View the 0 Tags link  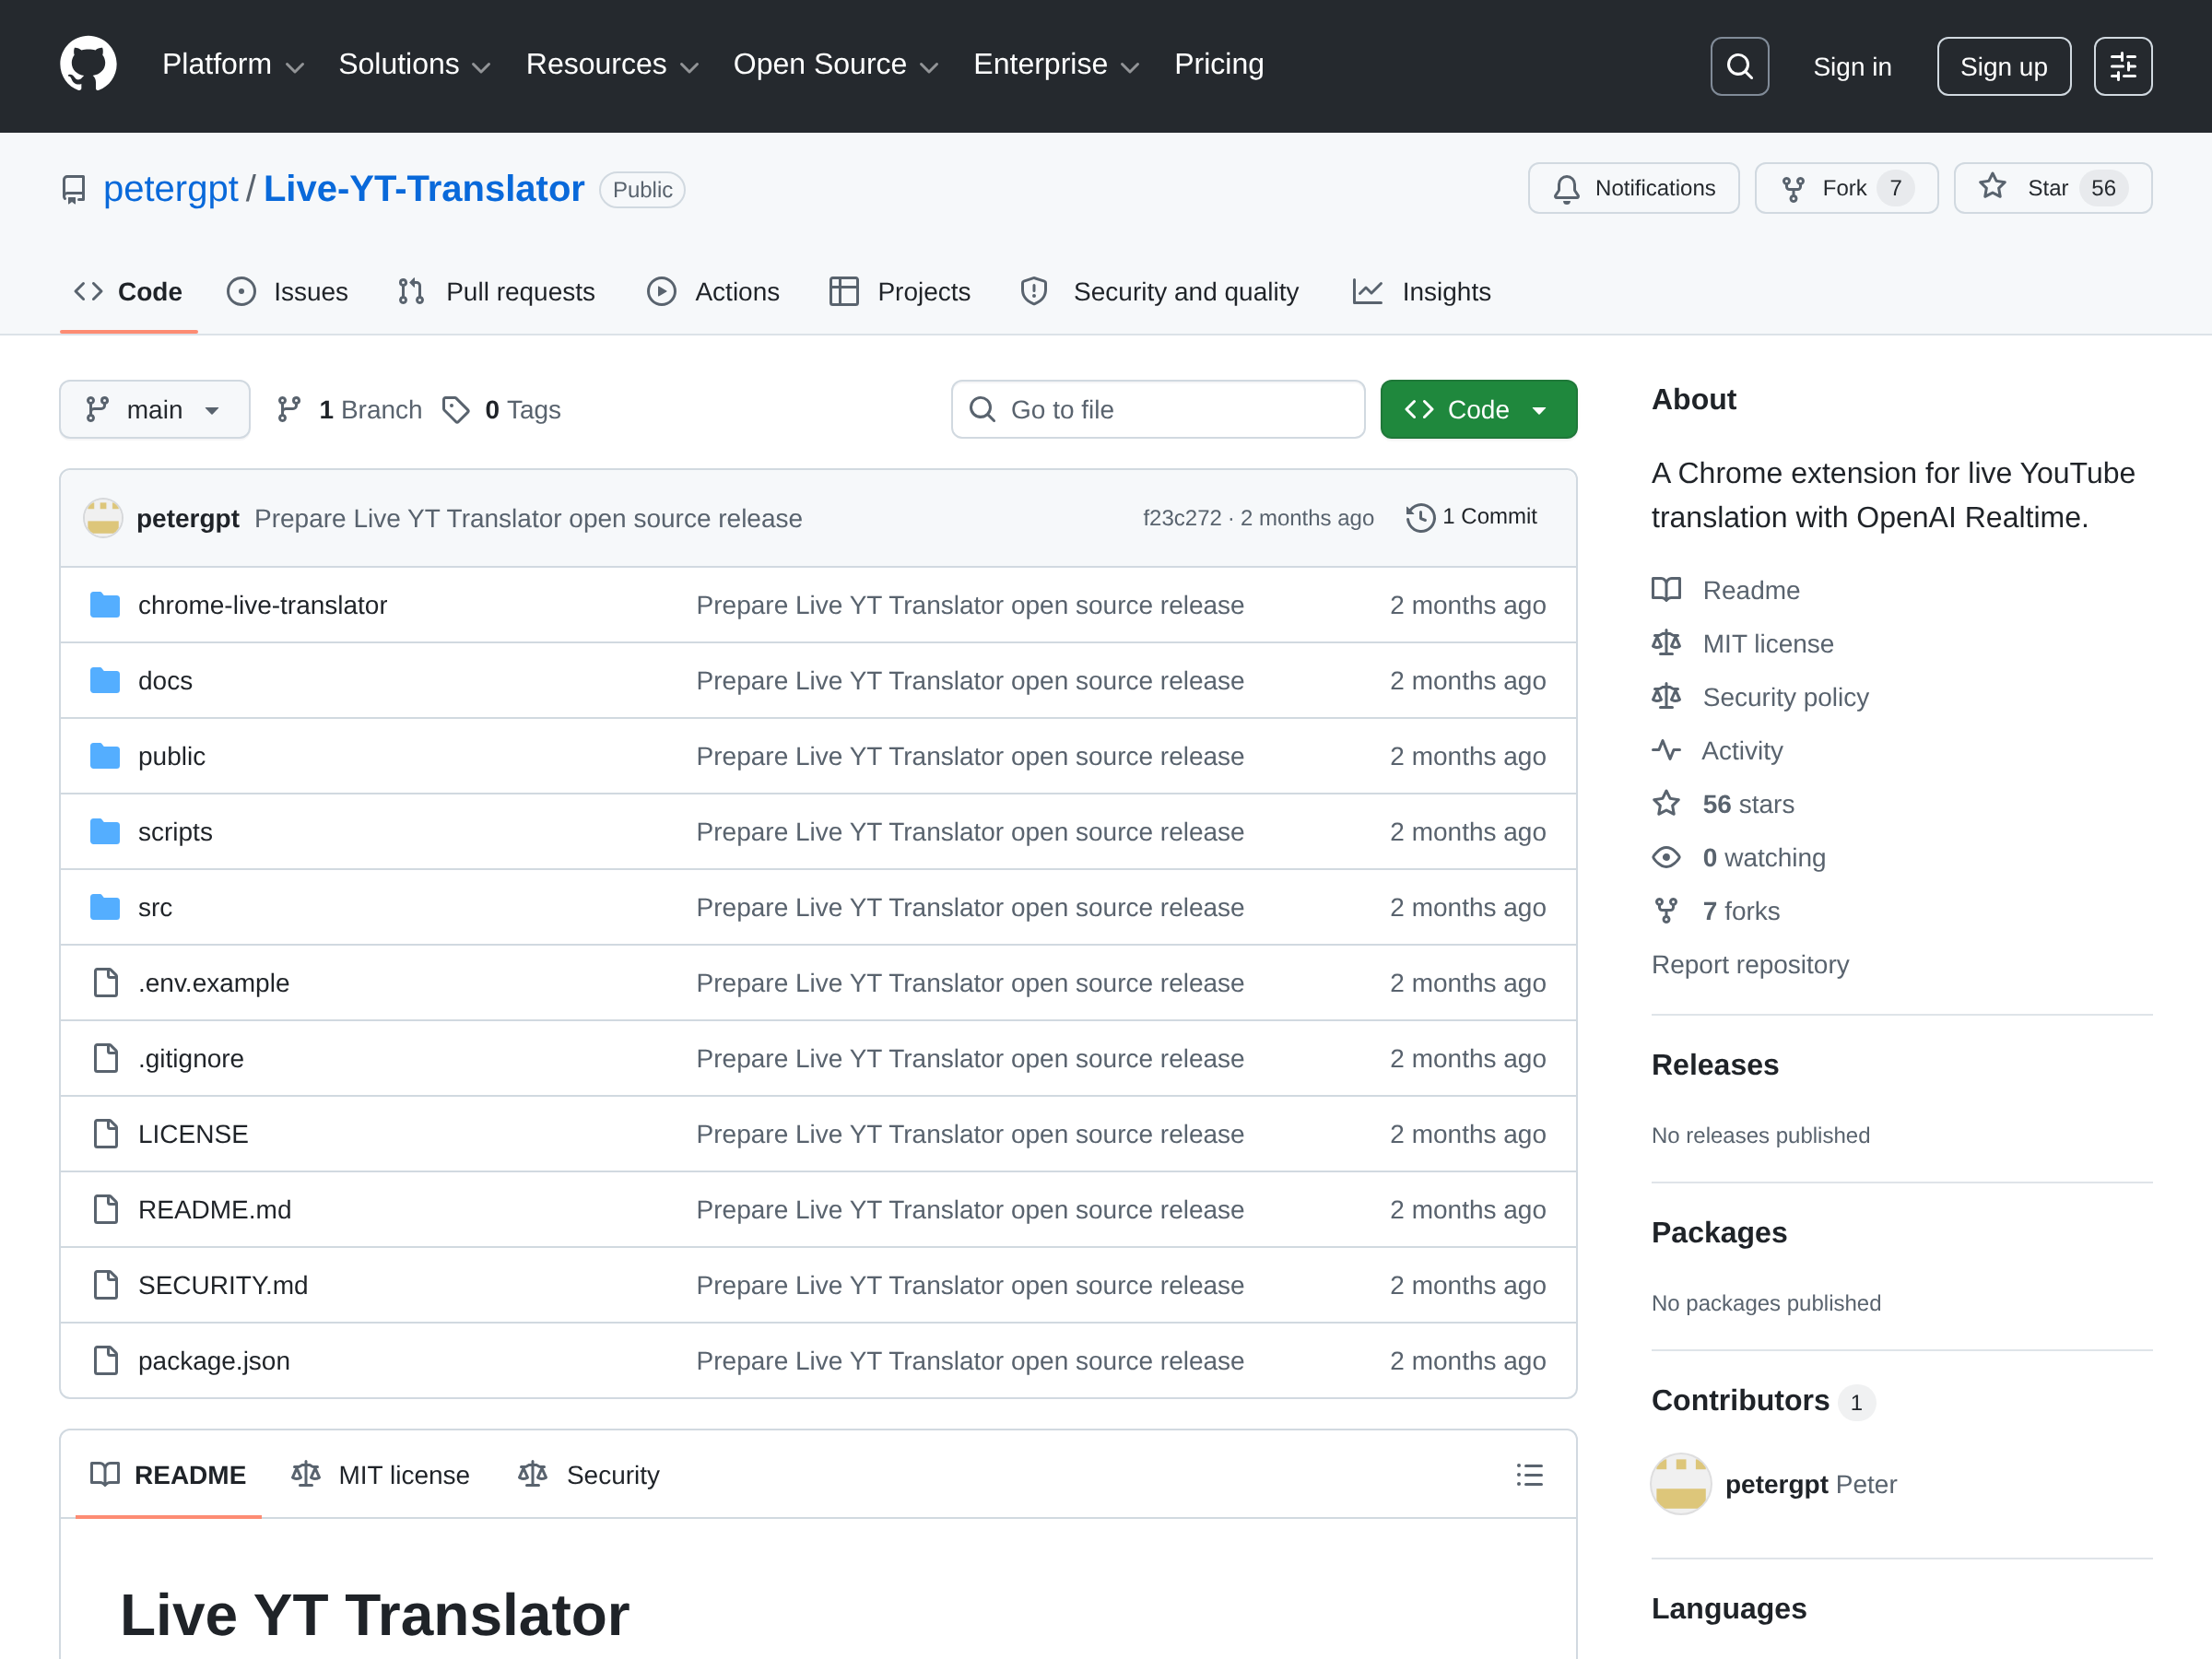[x=501, y=409]
